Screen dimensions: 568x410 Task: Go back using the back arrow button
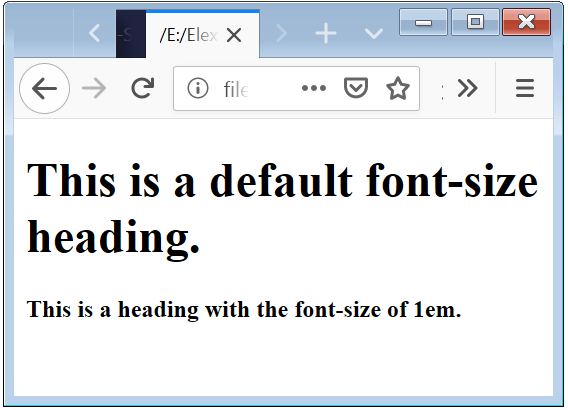(x=44, y=88)
